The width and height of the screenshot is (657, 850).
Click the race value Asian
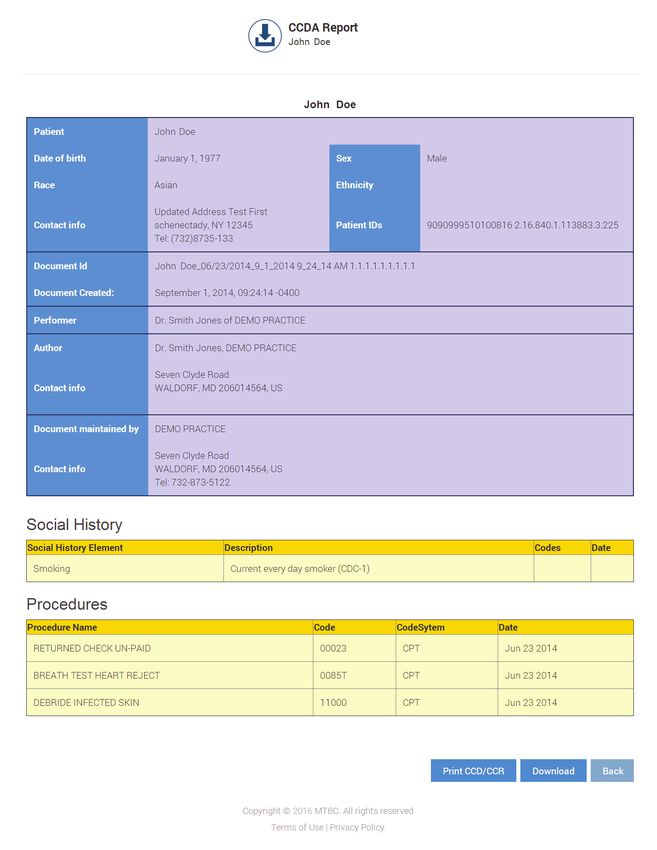(166, 185)
